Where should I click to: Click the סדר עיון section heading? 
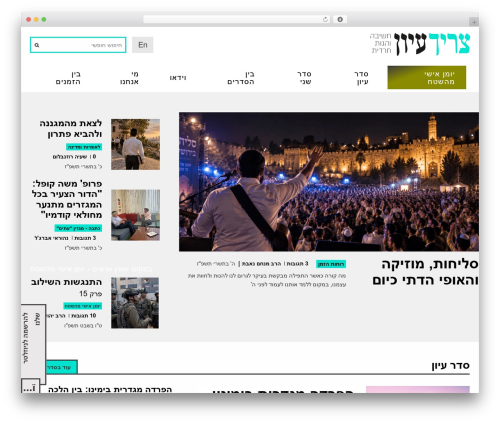click(450, 366)
